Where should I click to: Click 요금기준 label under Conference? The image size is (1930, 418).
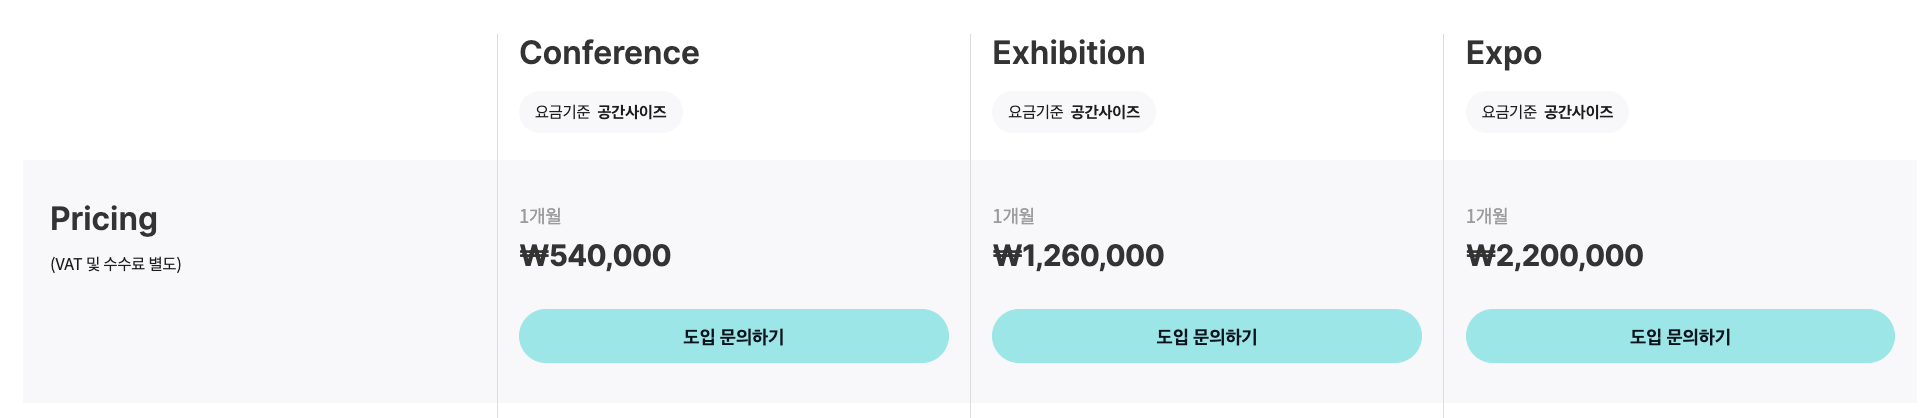click(562, 112)
